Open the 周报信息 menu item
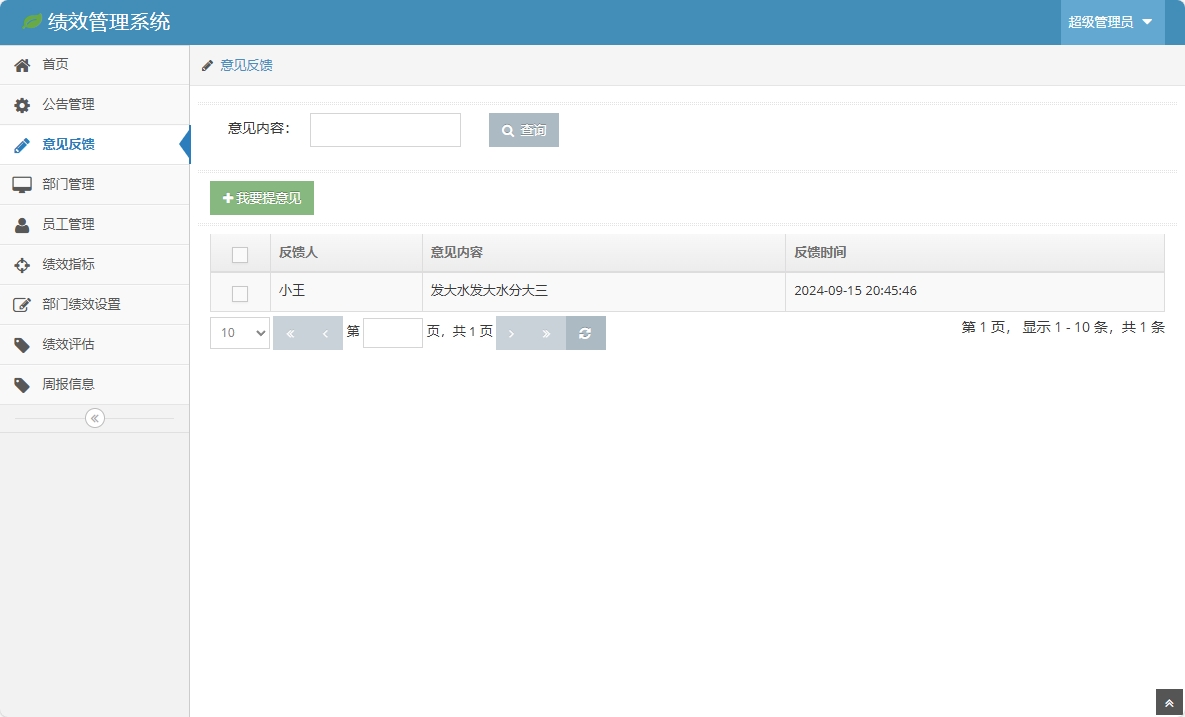Screen dimensions: 1185x717 pyautogui.click(x=68, y=385)
